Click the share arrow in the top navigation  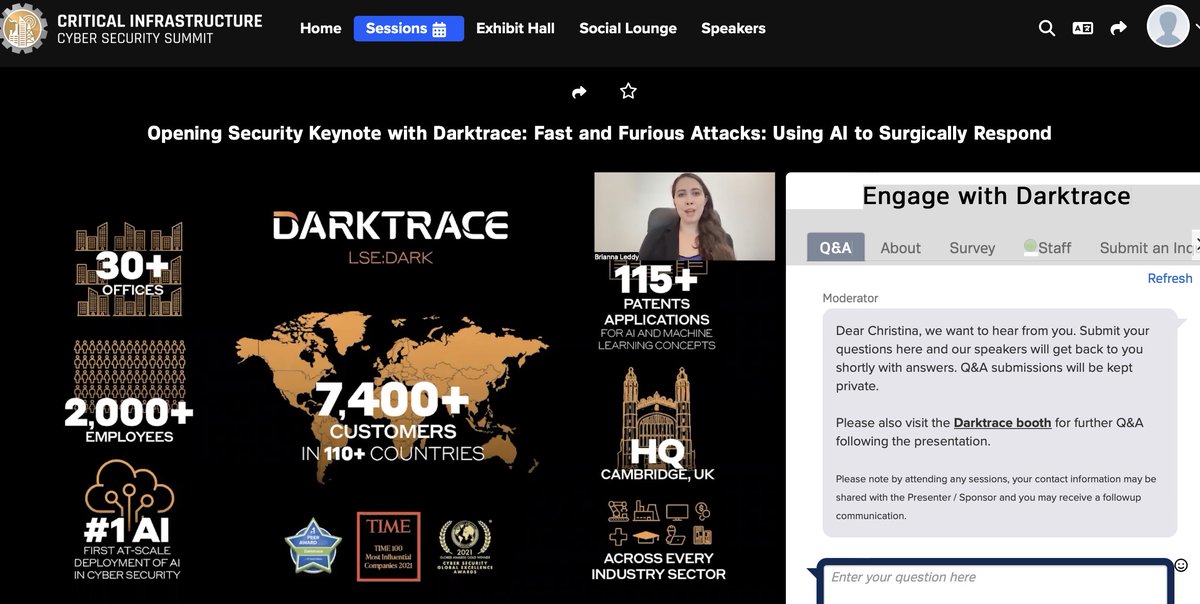pos(1119,28)
